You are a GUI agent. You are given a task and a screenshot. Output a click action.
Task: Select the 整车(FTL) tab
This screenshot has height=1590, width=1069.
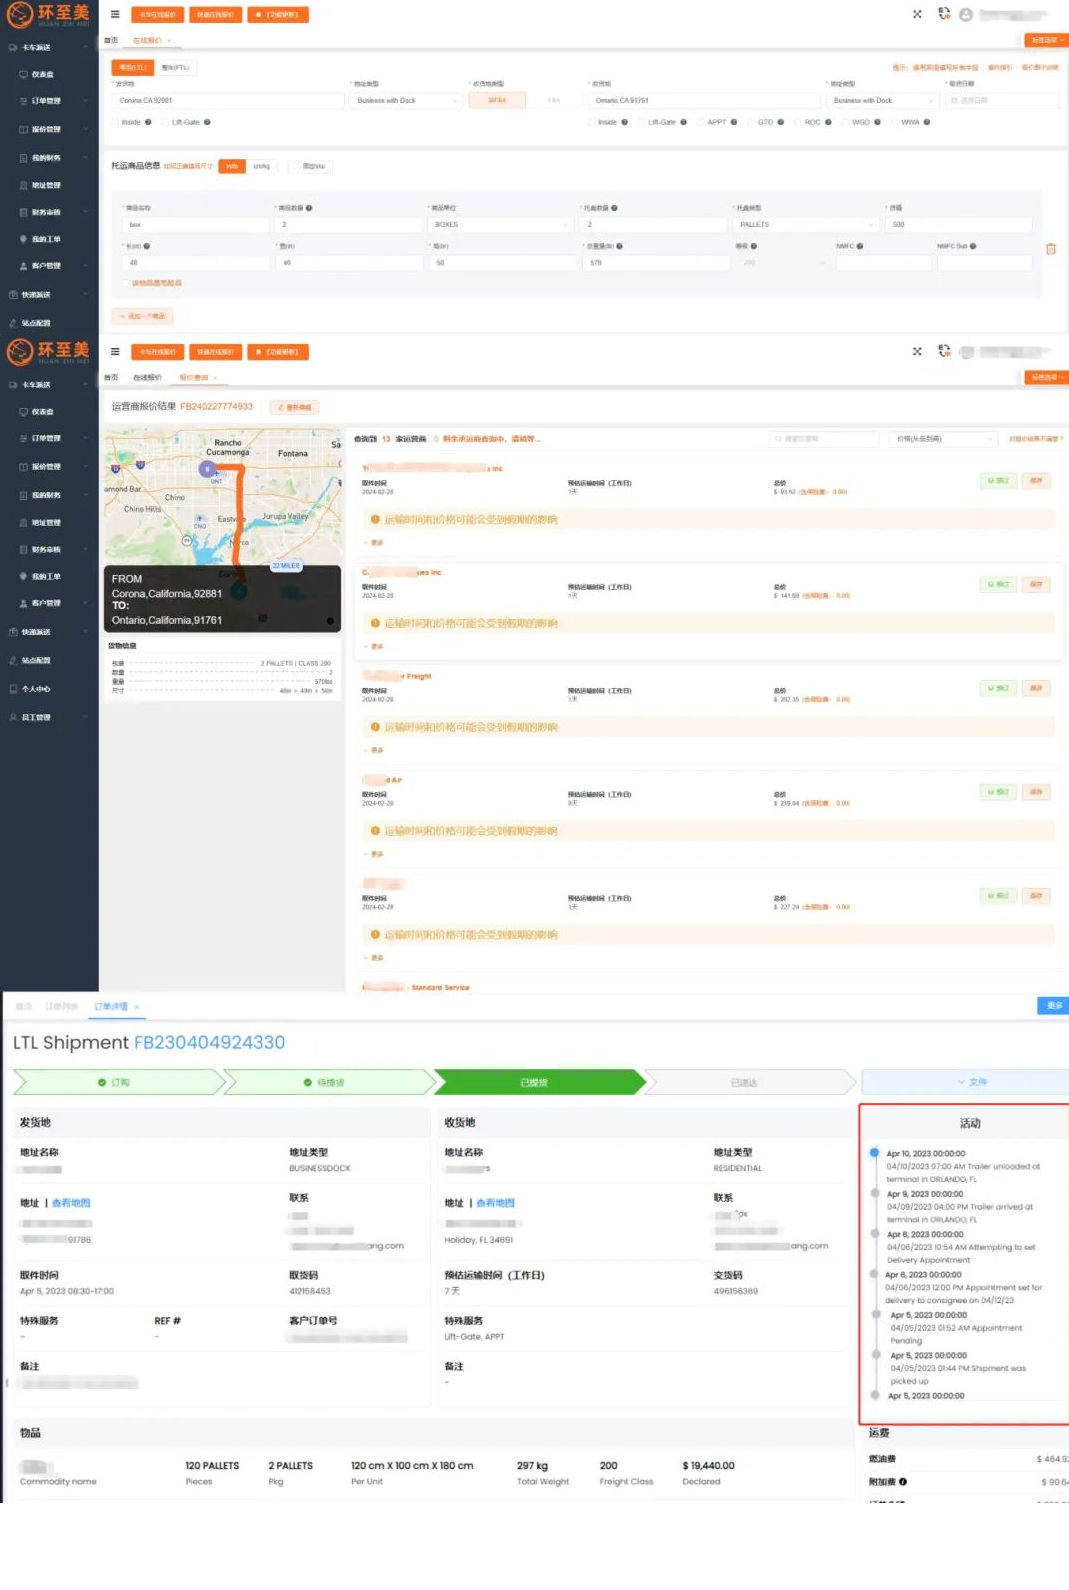pyautogui.click(x=175, y=68)
